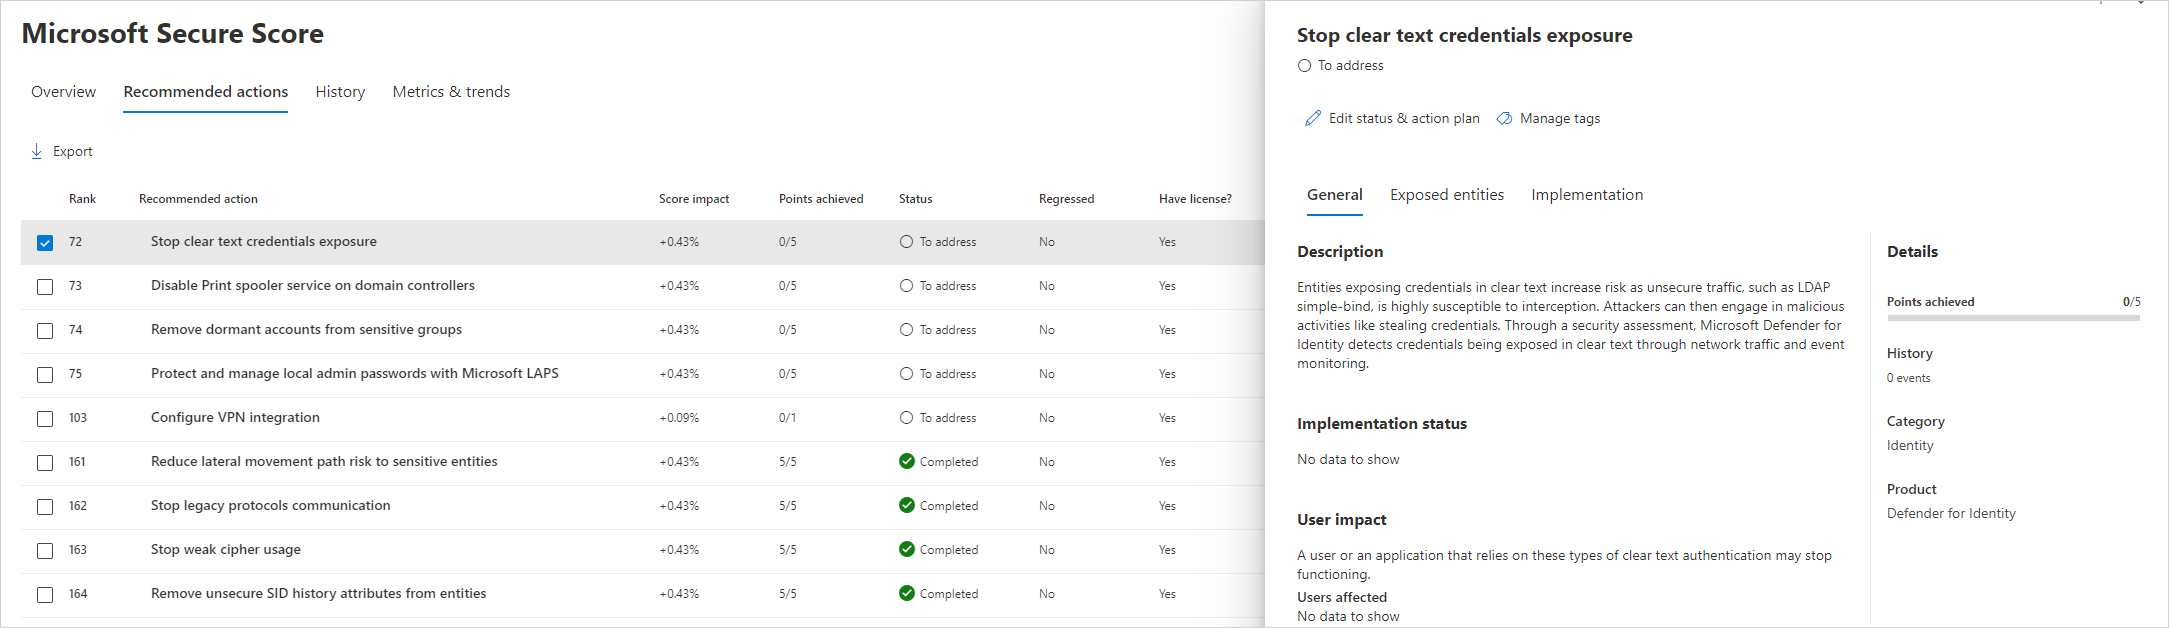Click the tag icon beside Manage tags
The width and height of the screenshot is (2169, 628).
point(1504,118)
